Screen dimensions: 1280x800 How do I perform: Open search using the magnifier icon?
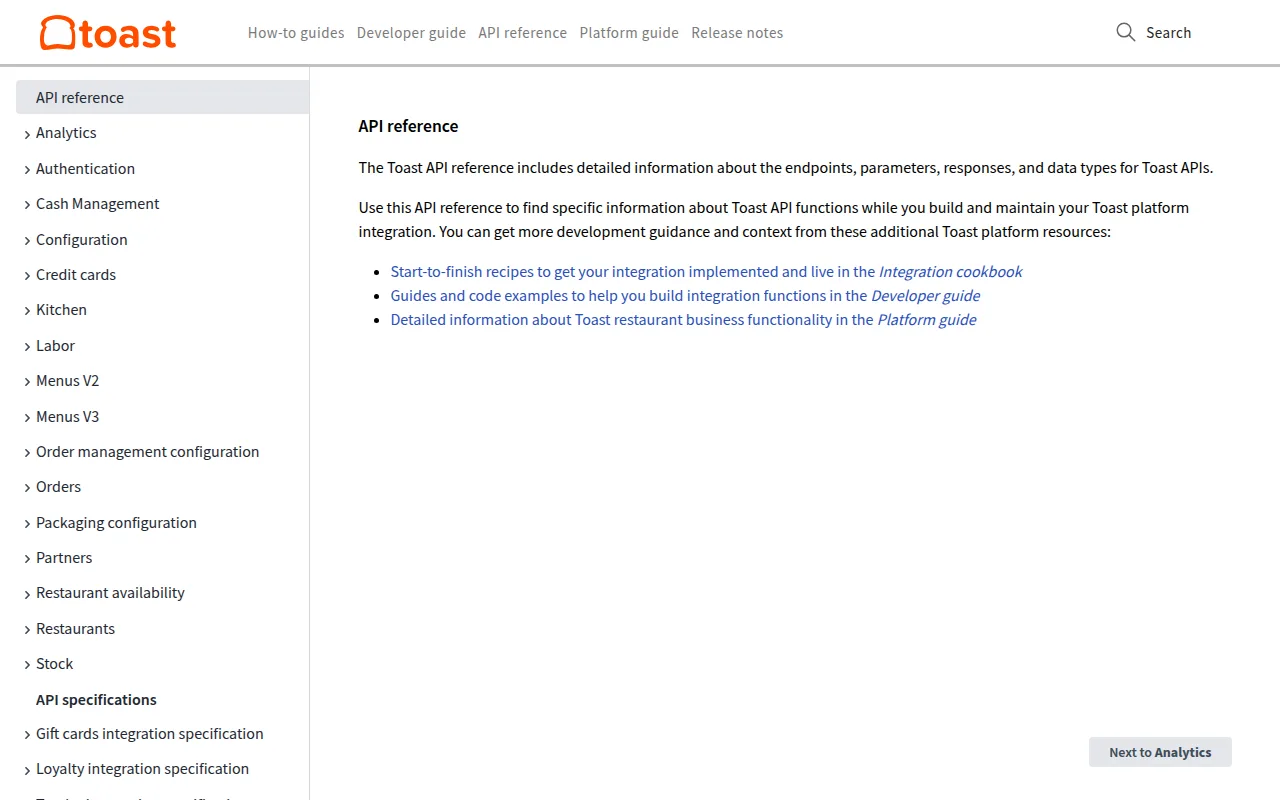[x=1125, y=32]
